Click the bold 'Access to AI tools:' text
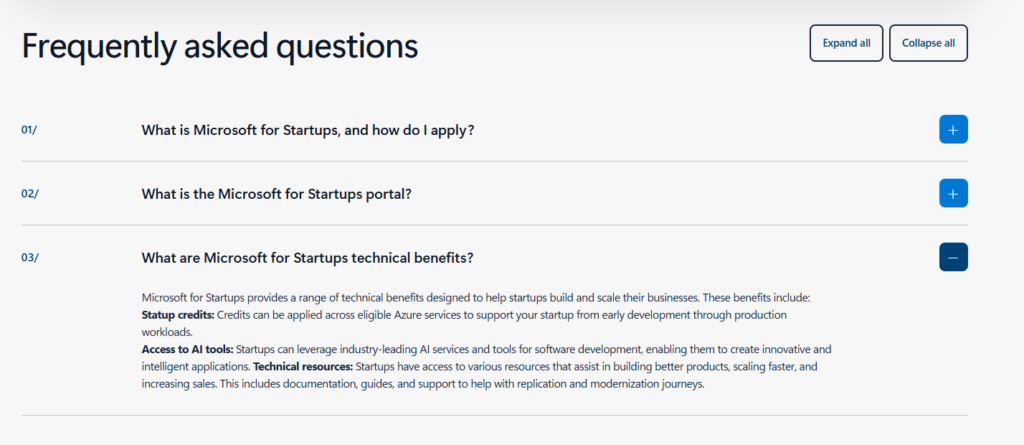 (187, 350)
